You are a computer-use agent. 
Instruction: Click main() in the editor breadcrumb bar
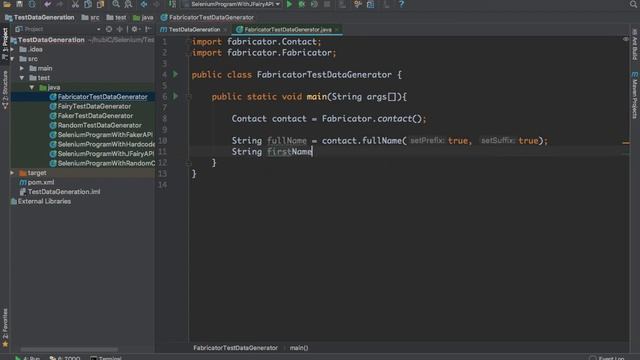(x=299, y=348)
